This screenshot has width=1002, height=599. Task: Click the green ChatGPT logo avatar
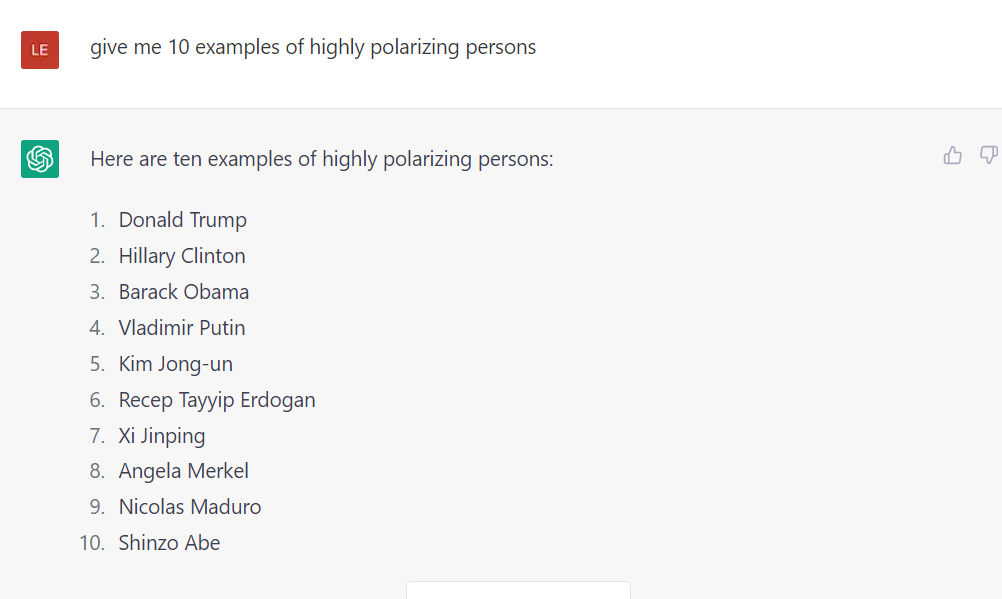[x=40, y=159]
